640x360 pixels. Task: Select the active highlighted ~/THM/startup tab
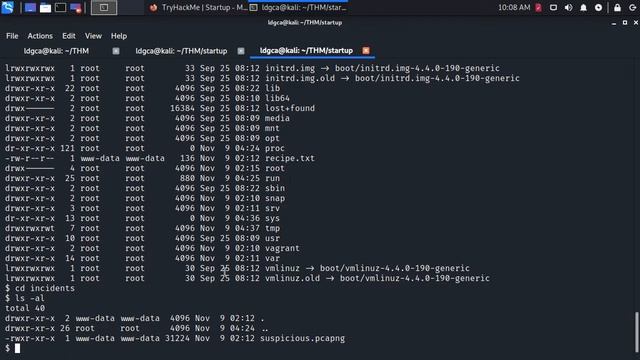pos(306,51)
